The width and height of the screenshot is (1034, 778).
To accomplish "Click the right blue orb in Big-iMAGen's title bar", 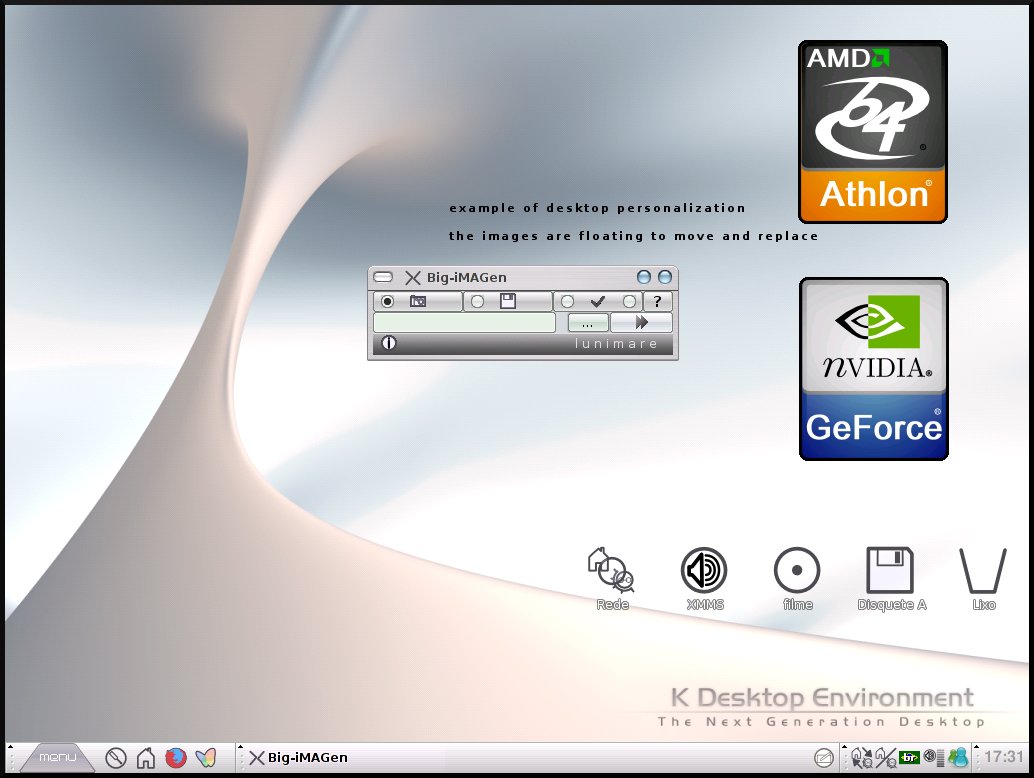I will click(665, 277).
